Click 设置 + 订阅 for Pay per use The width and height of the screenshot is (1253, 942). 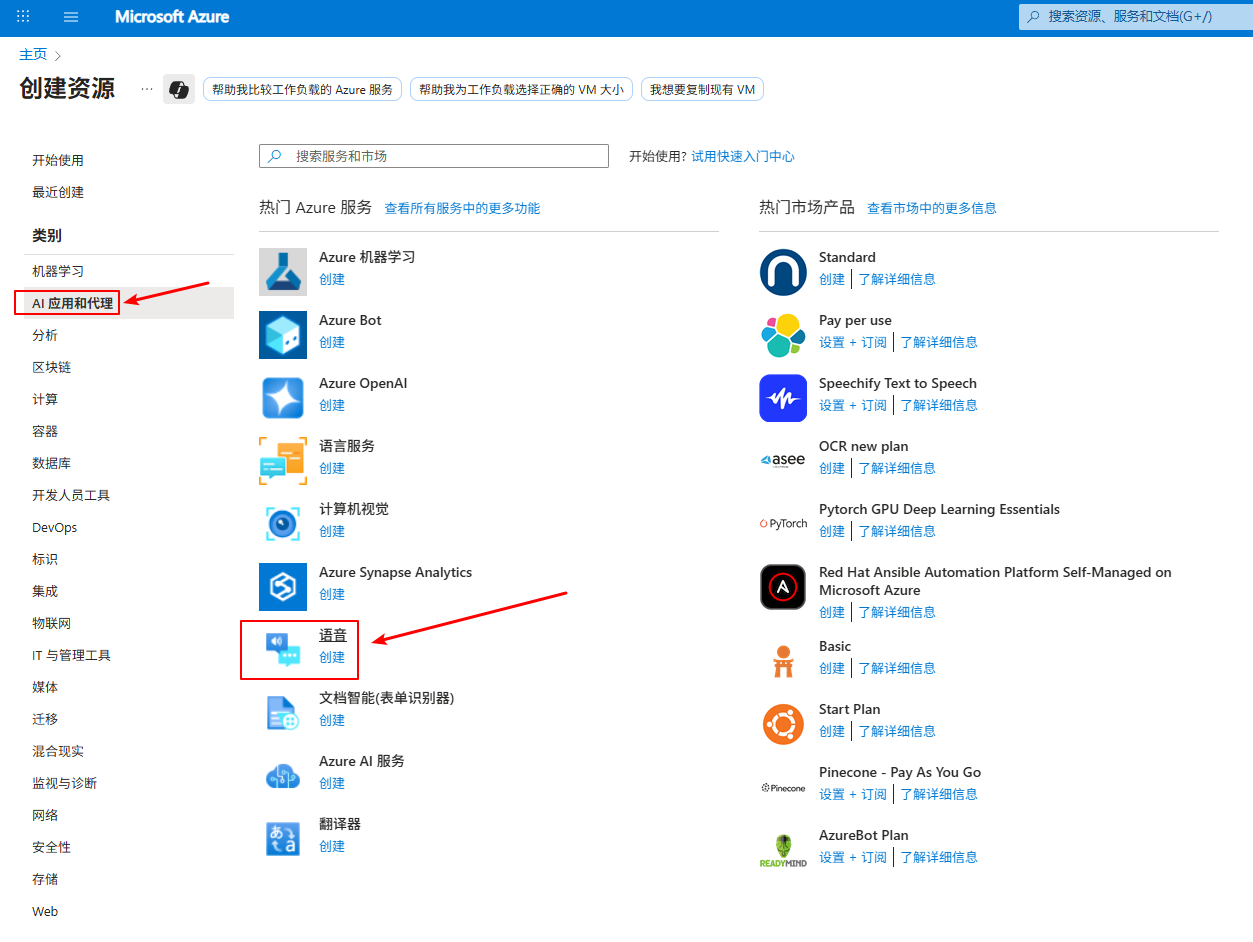coord(853,342)
